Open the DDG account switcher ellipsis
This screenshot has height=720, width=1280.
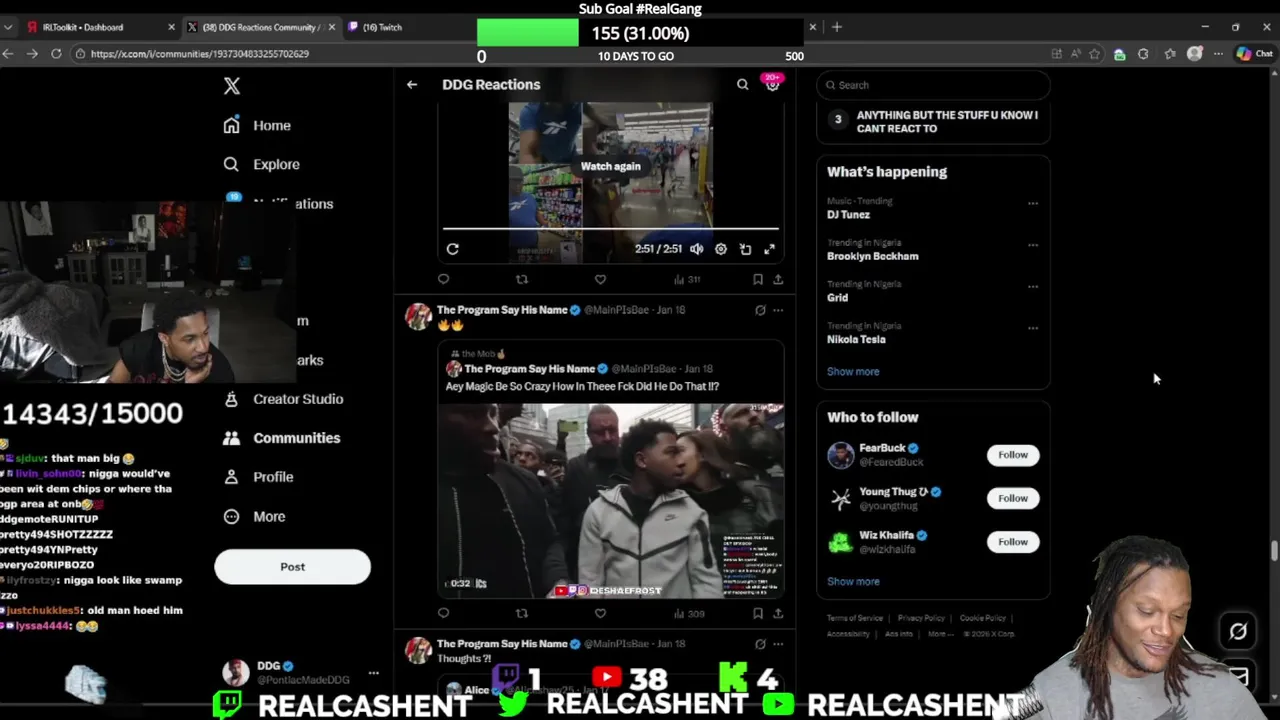(373, 673)
